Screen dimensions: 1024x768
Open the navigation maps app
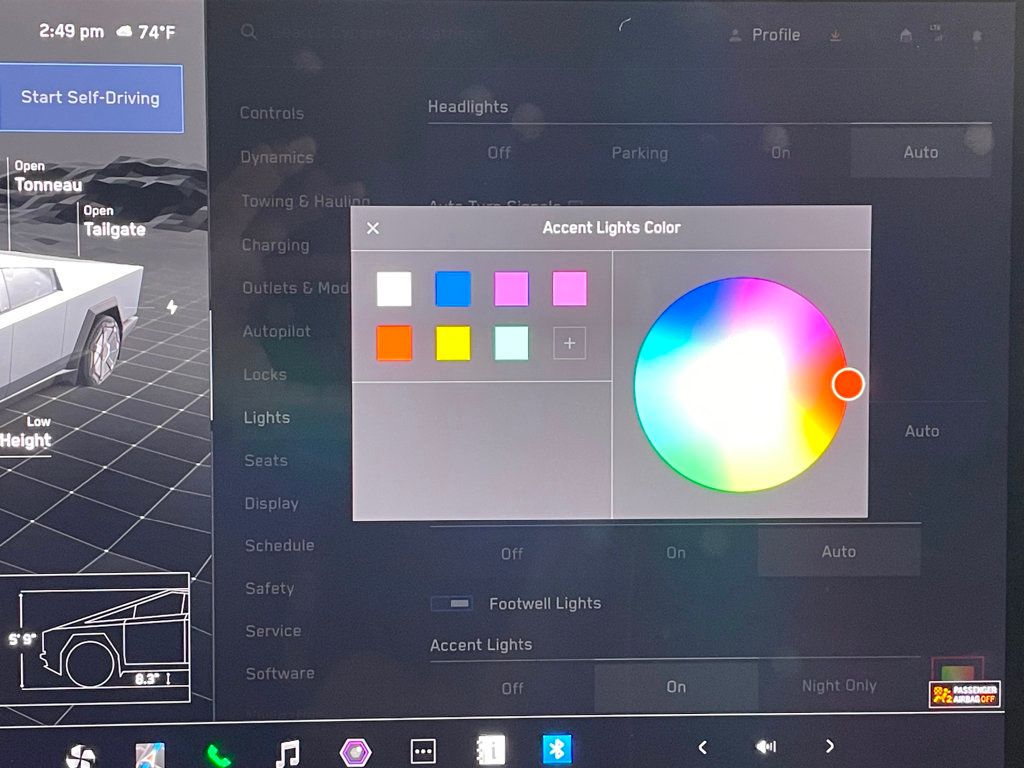point(150,754)
